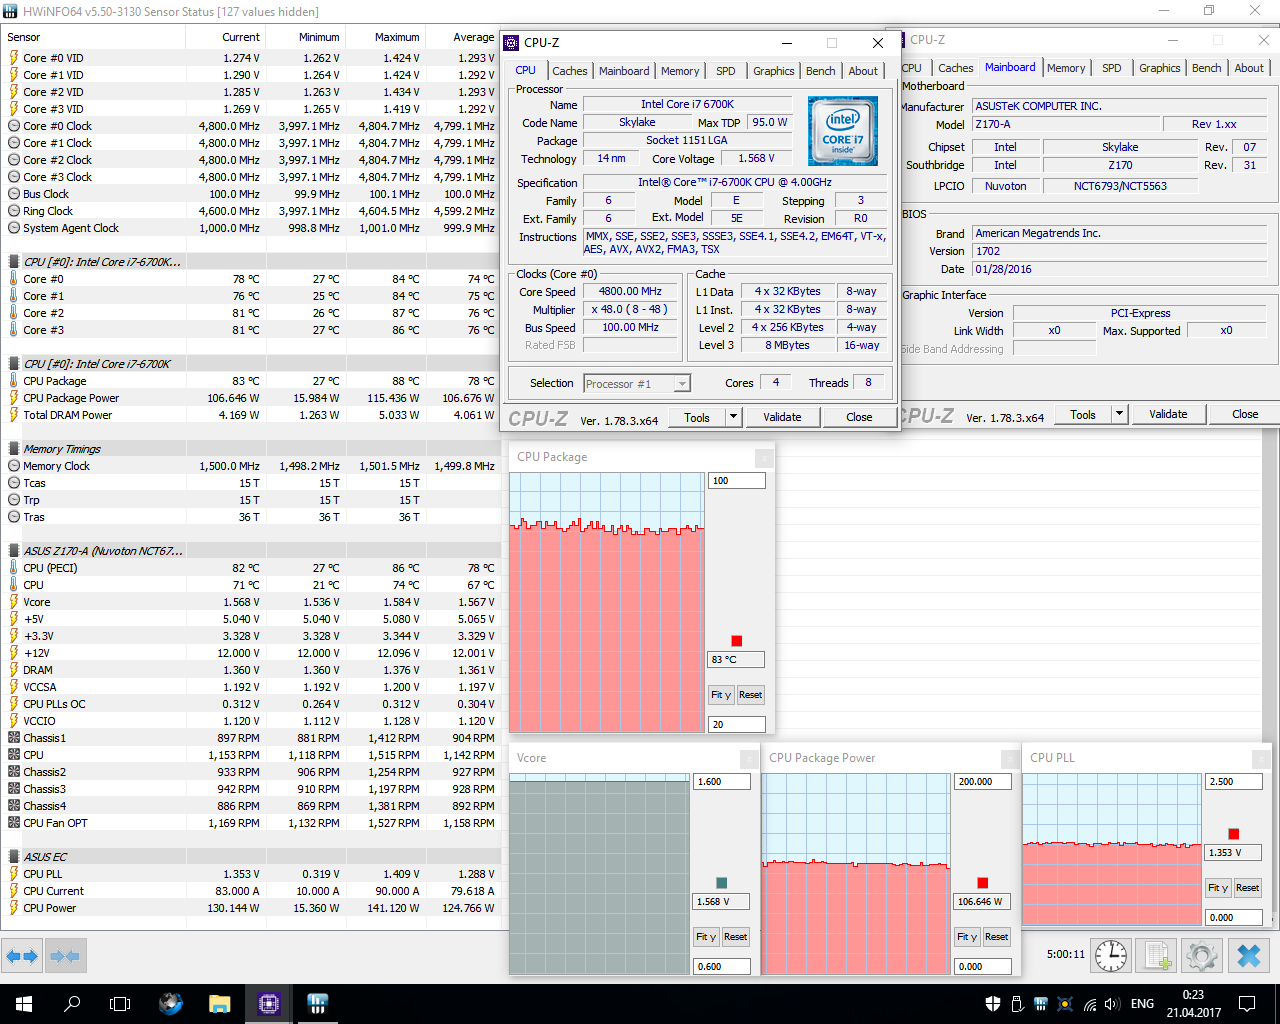Select the "Total DRAM Power" sensor row
The height and width of the screenshot is (1024, 1280).
[x=250, y=415]
